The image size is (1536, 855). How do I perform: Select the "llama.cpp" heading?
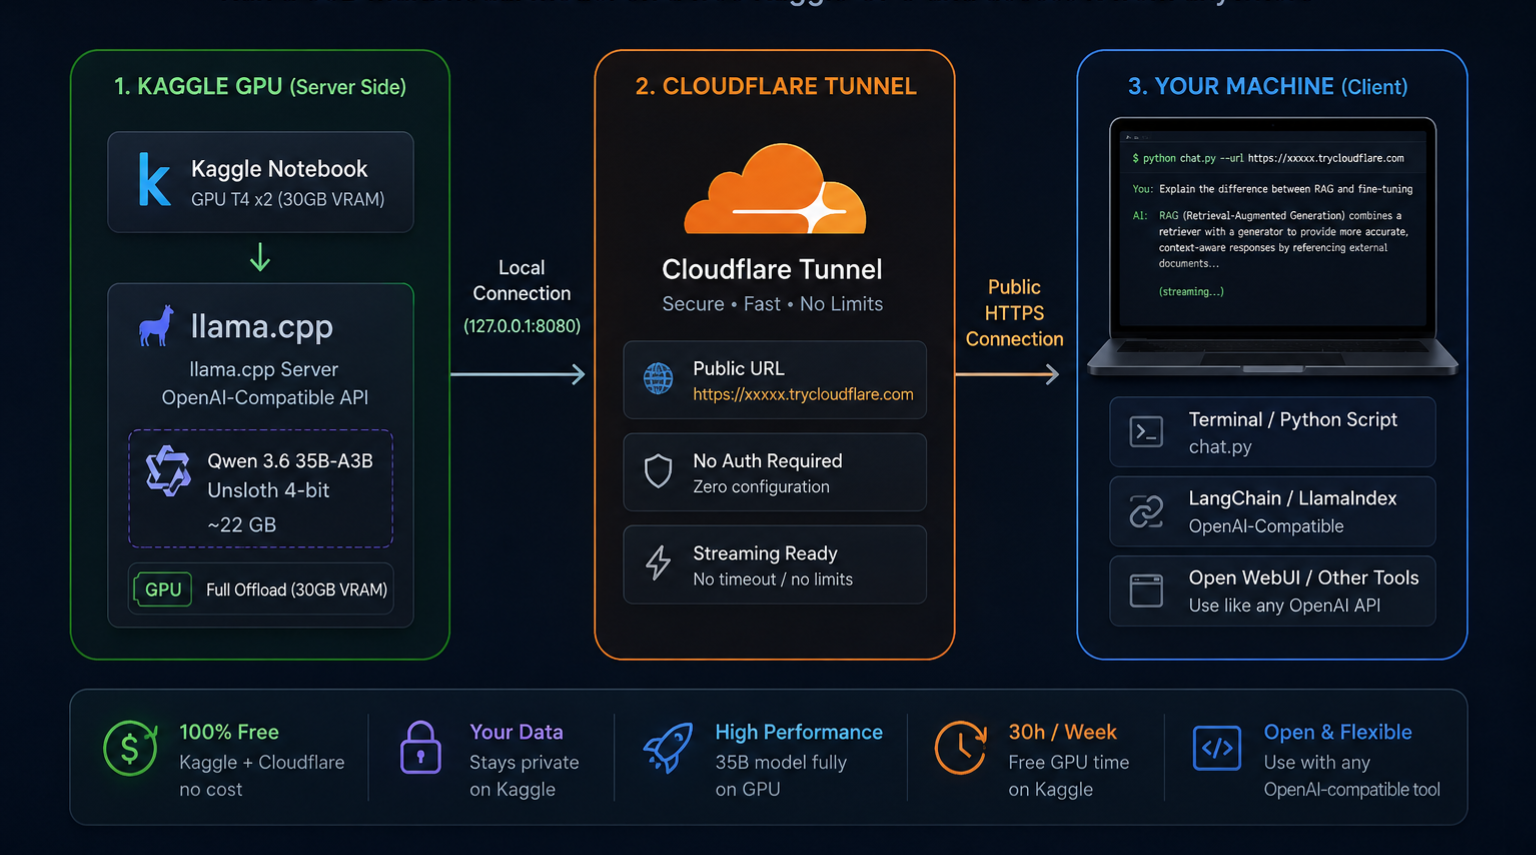pyautogui.click(x=262, y=326)
